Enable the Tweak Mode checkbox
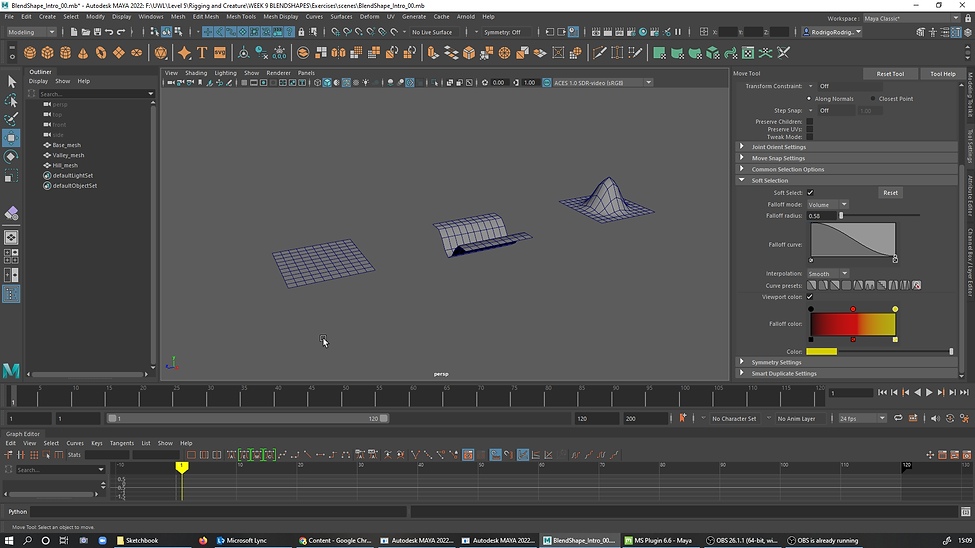This screenshot has height=548, width=975. click(x=810, y=137)
